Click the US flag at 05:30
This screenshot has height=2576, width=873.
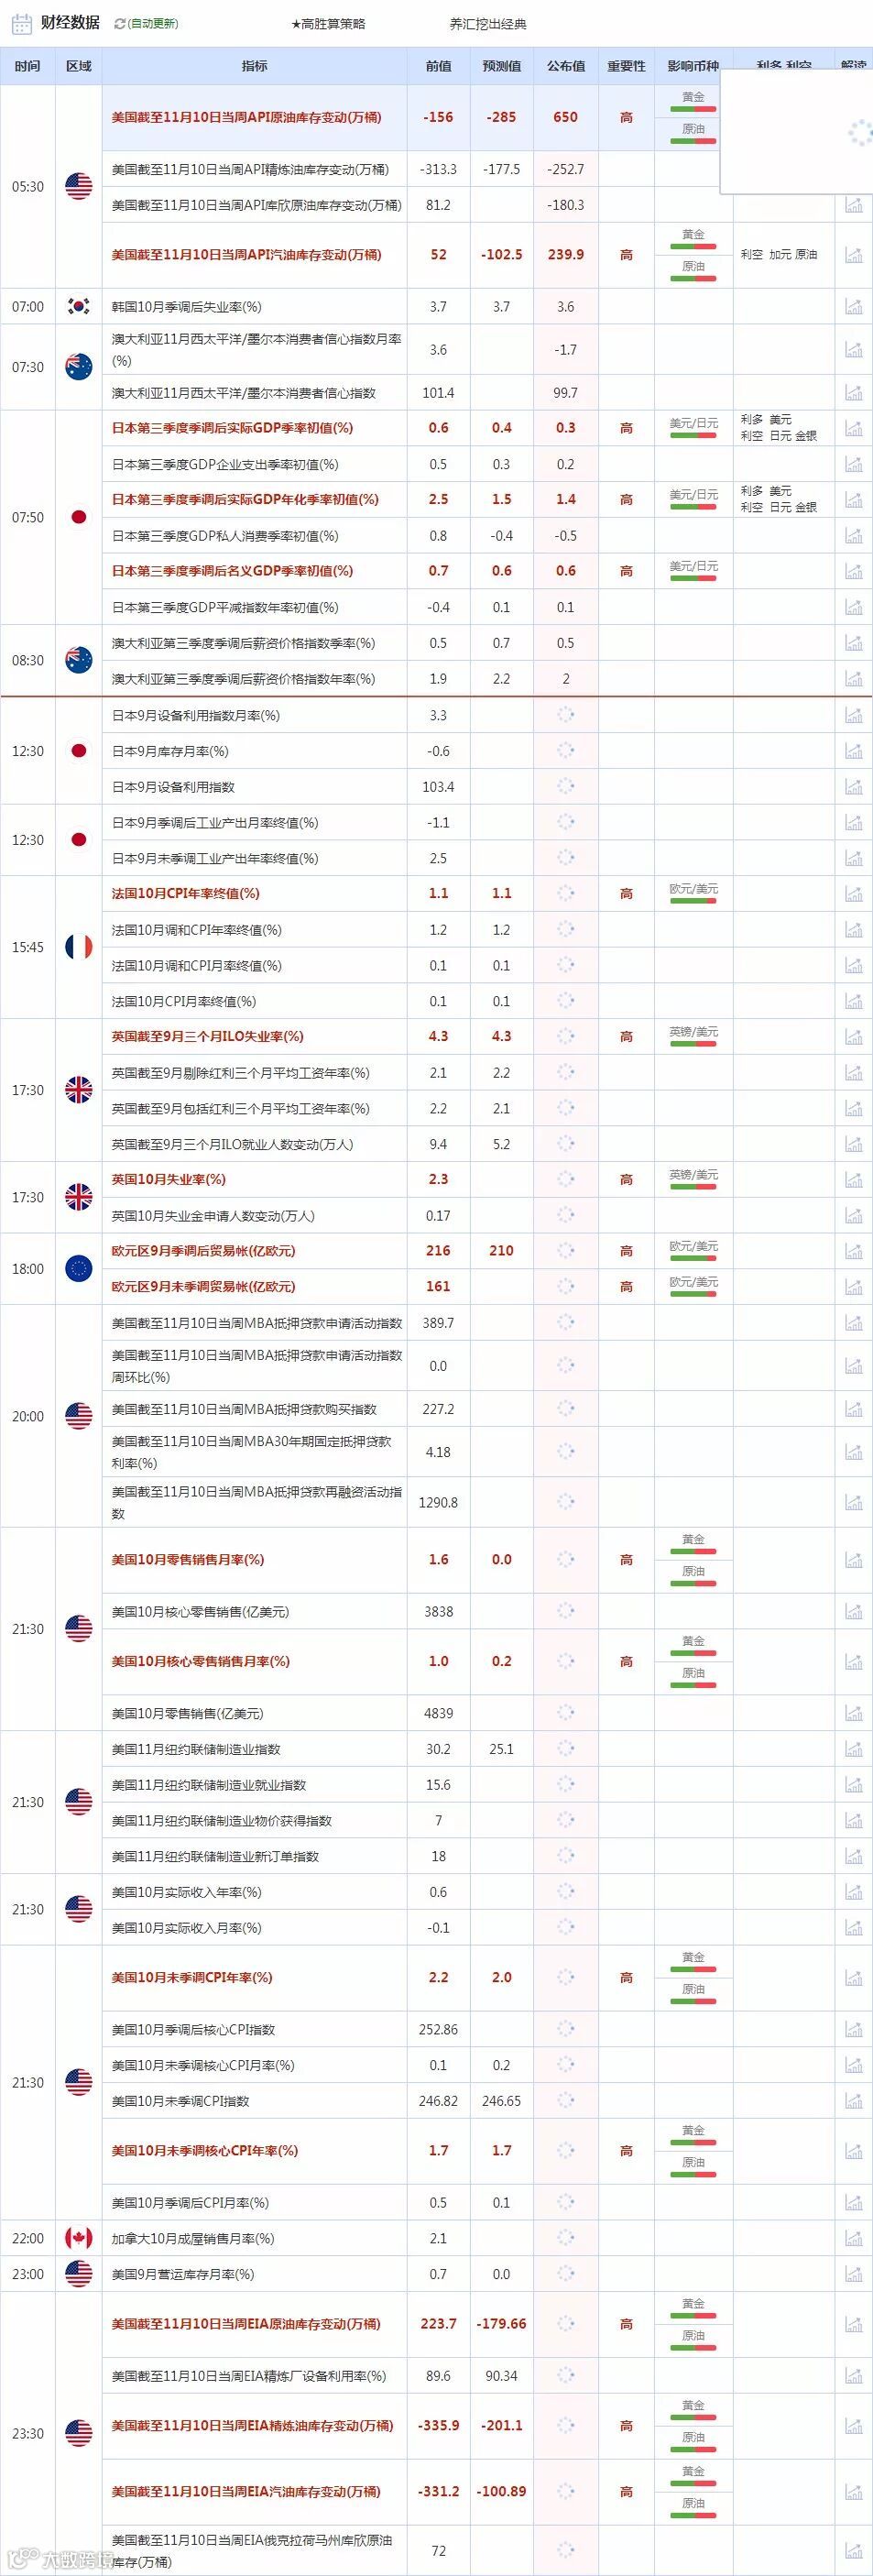79,186
